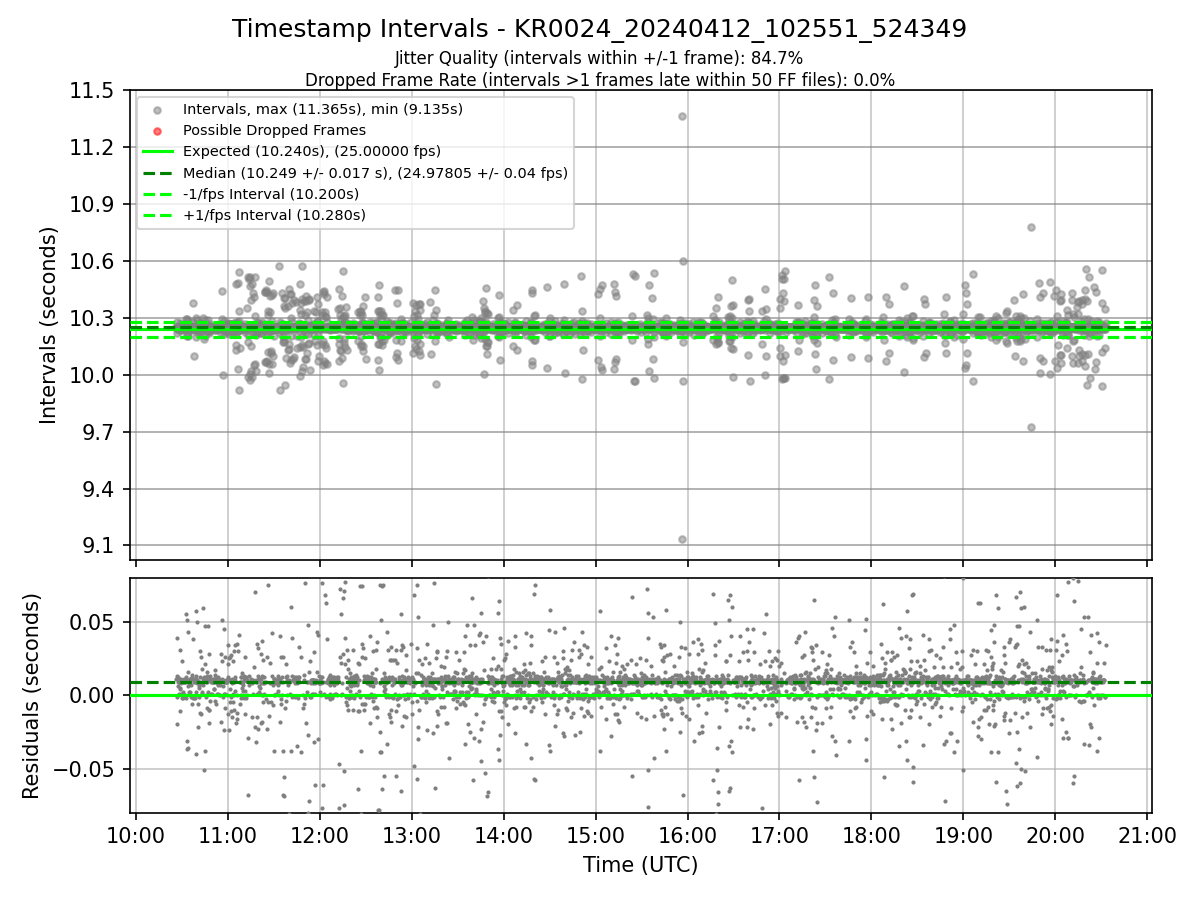The image size is (1200, 900).
Task: Click the 'Intervals (seconds)' y-axis label
Action: coord(48,325)
